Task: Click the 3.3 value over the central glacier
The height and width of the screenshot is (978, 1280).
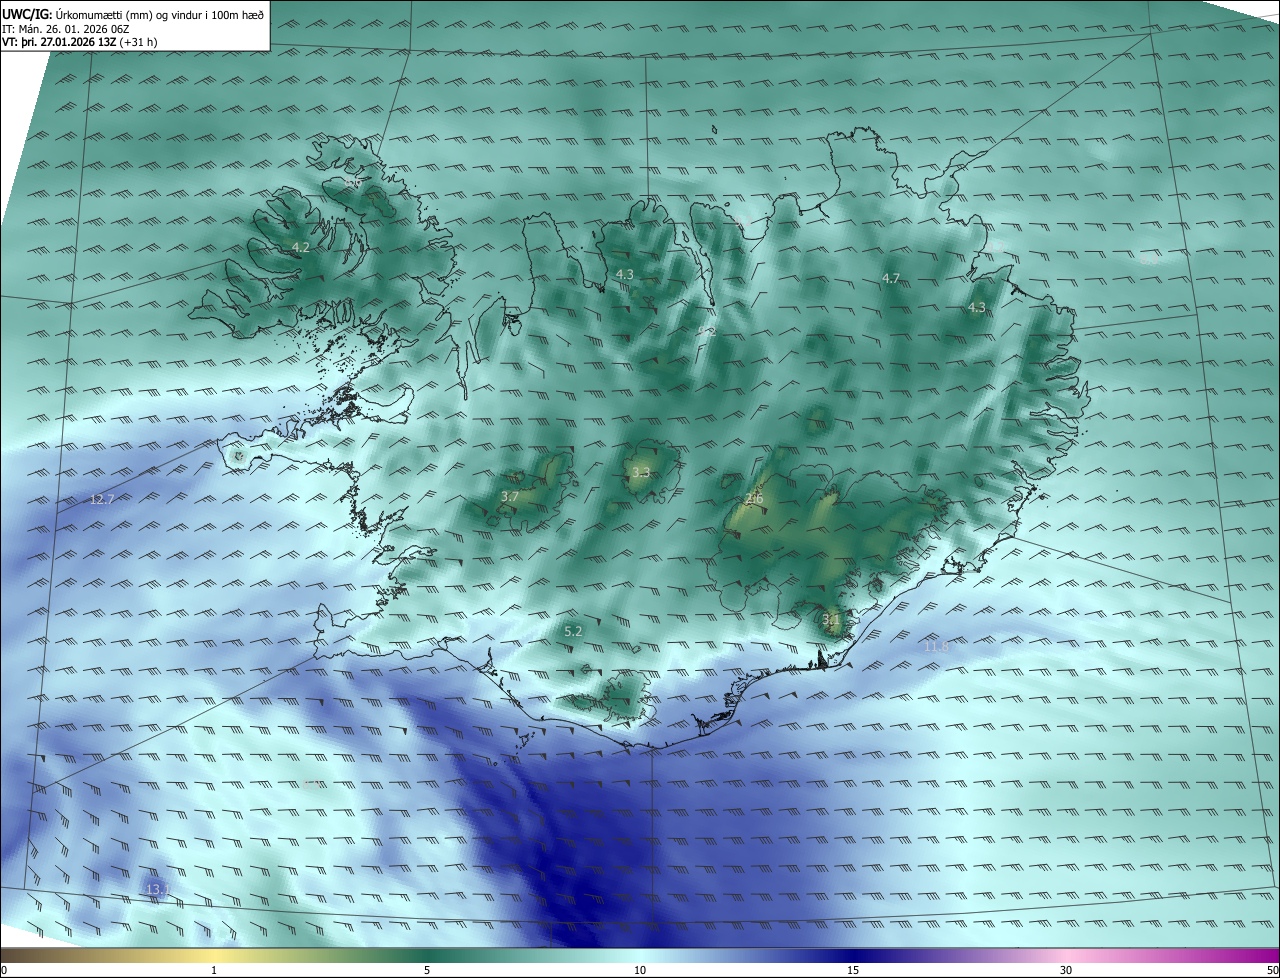Action: pos(641,473)
